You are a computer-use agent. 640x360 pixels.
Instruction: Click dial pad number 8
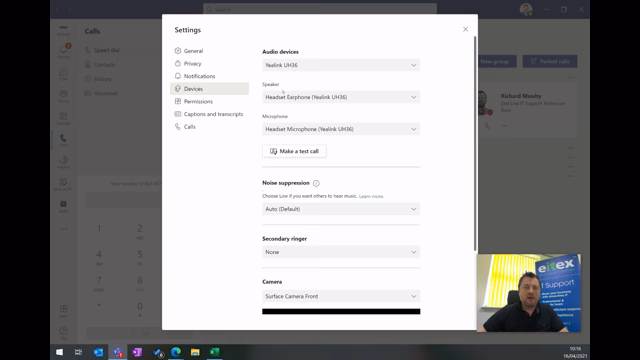click(x=140, y=283)
